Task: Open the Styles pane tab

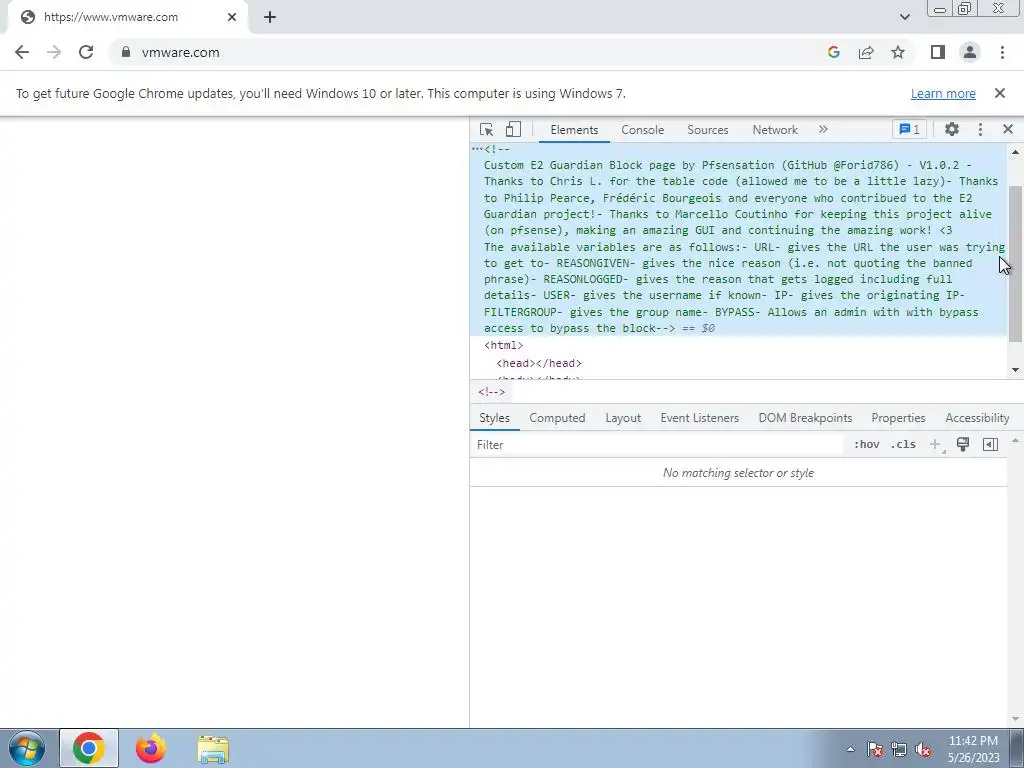Action: tap(494, 418)
